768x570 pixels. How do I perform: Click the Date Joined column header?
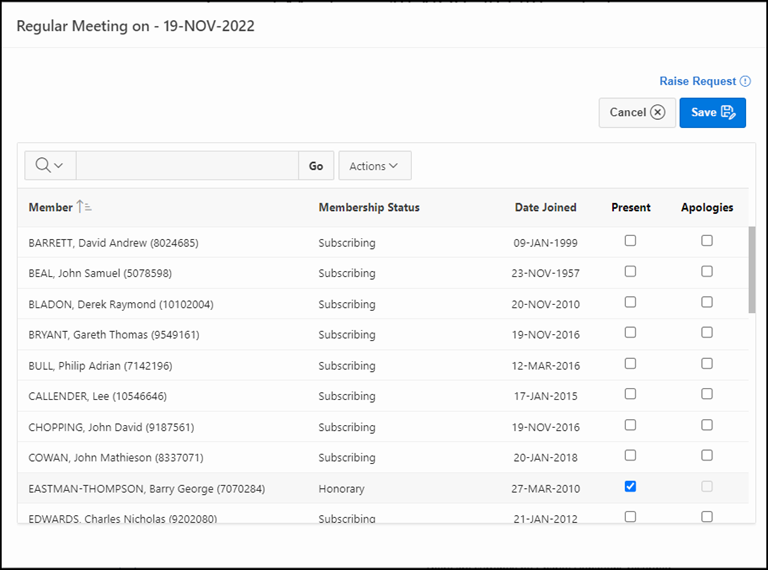point(545,208)
